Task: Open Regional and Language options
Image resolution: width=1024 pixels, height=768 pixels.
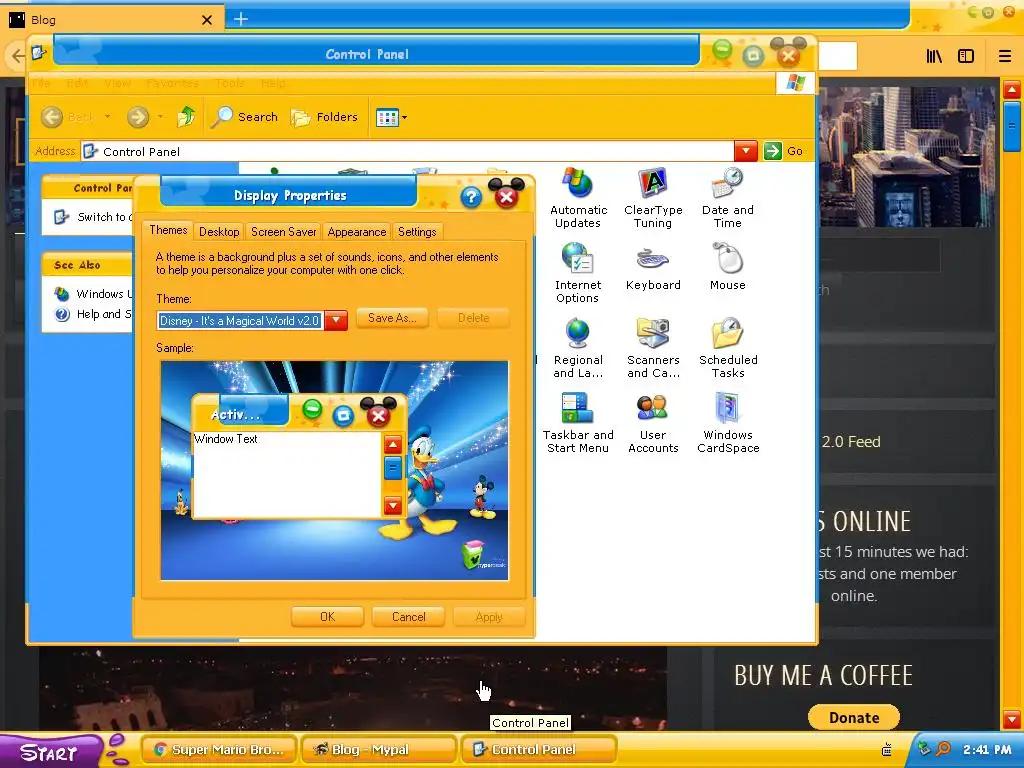Action: coord(578,347)
